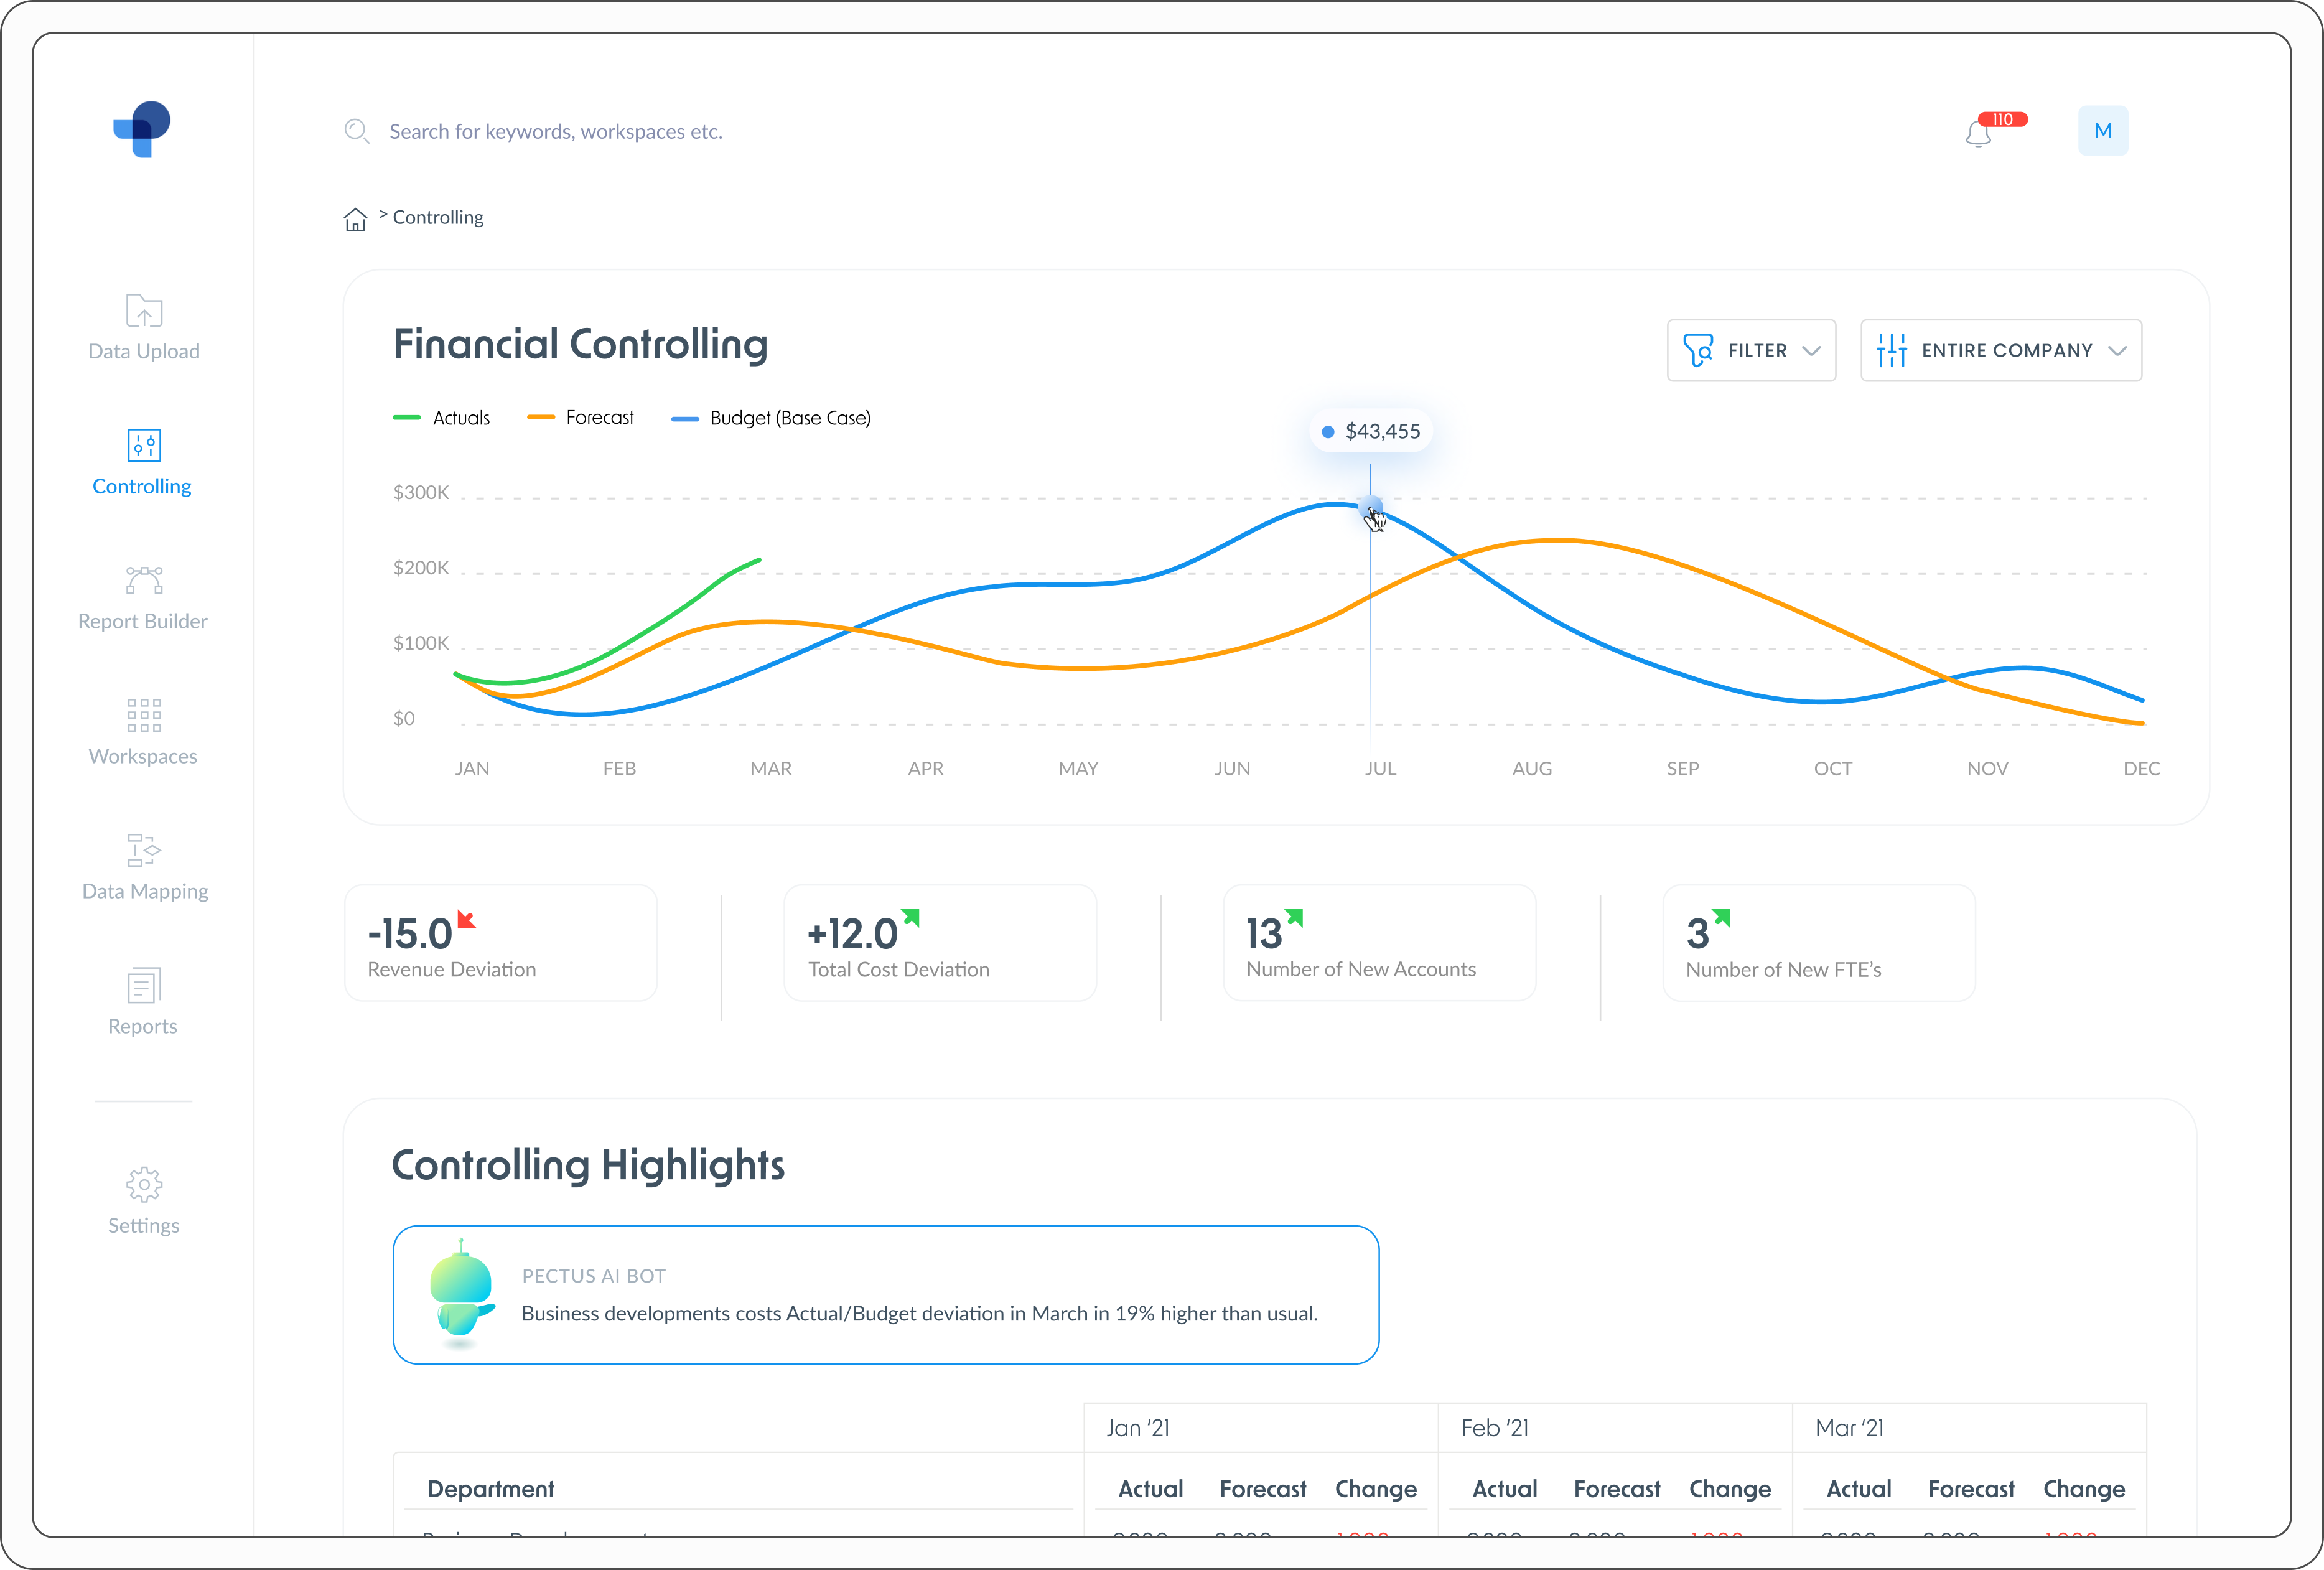Click the Pectus app logo
2324x1570 pixels.
tap(142, 129)
